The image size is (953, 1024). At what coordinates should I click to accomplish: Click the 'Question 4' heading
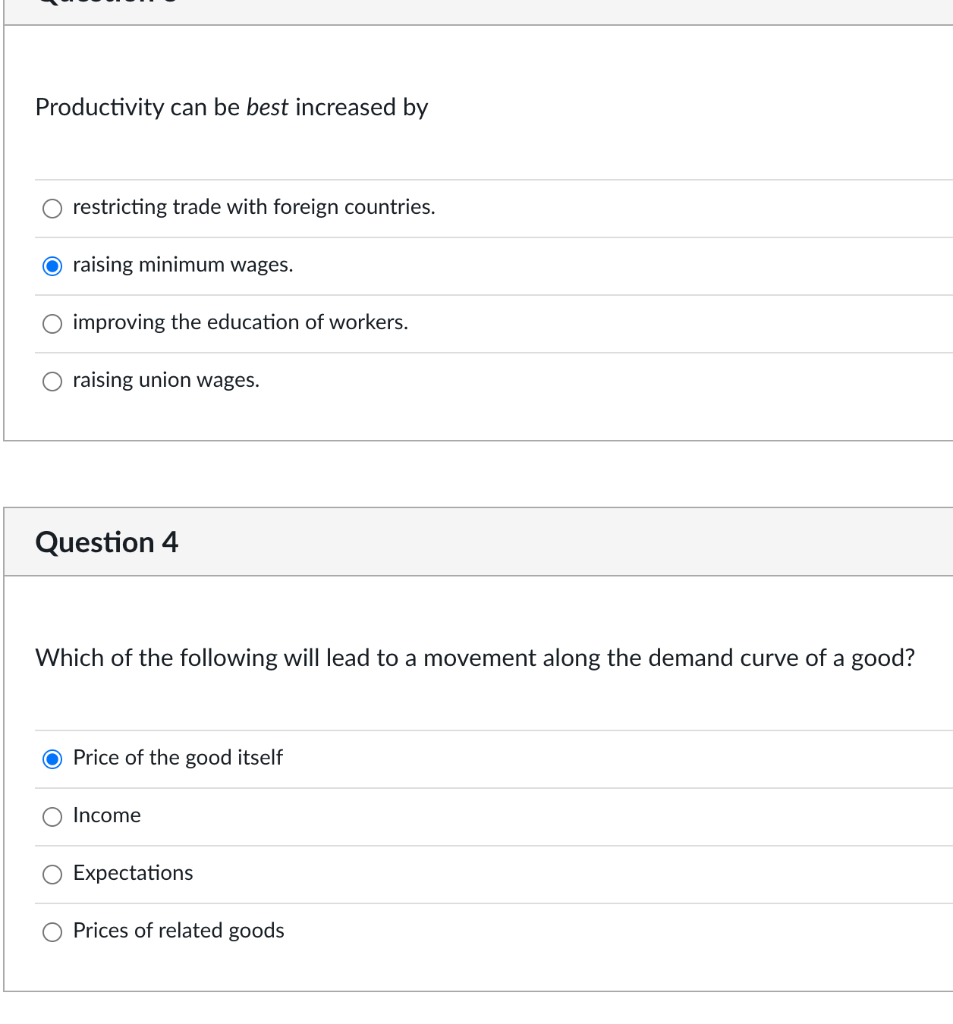point(107,542)
